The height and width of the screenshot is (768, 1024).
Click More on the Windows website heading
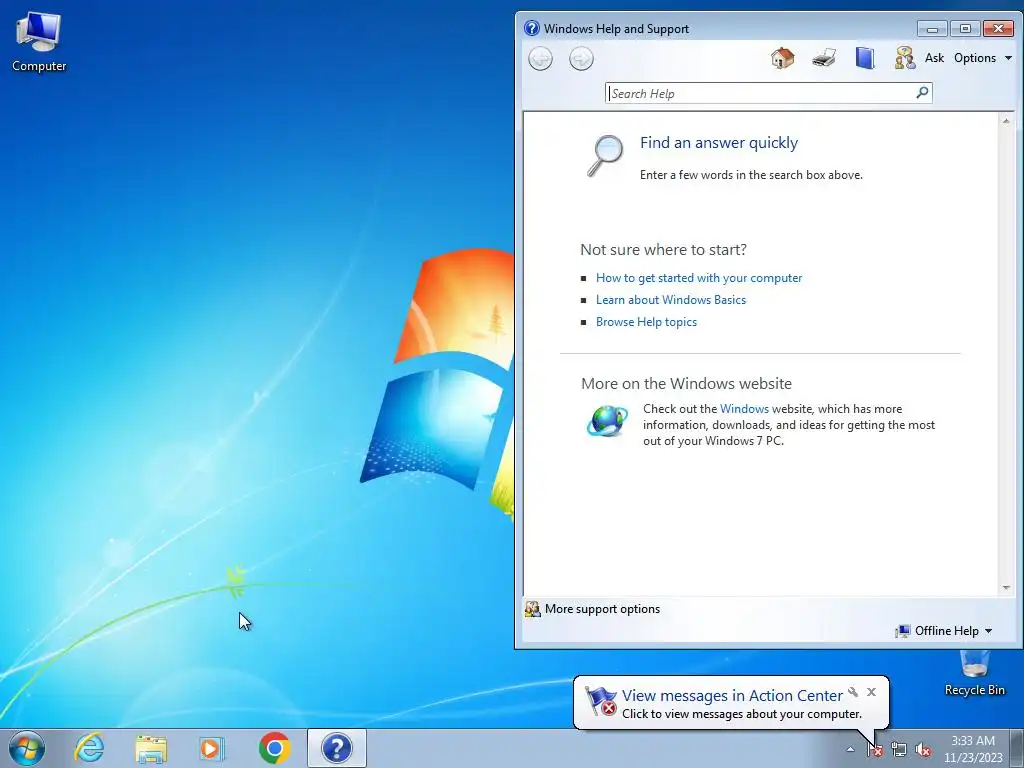click(686, 383)
